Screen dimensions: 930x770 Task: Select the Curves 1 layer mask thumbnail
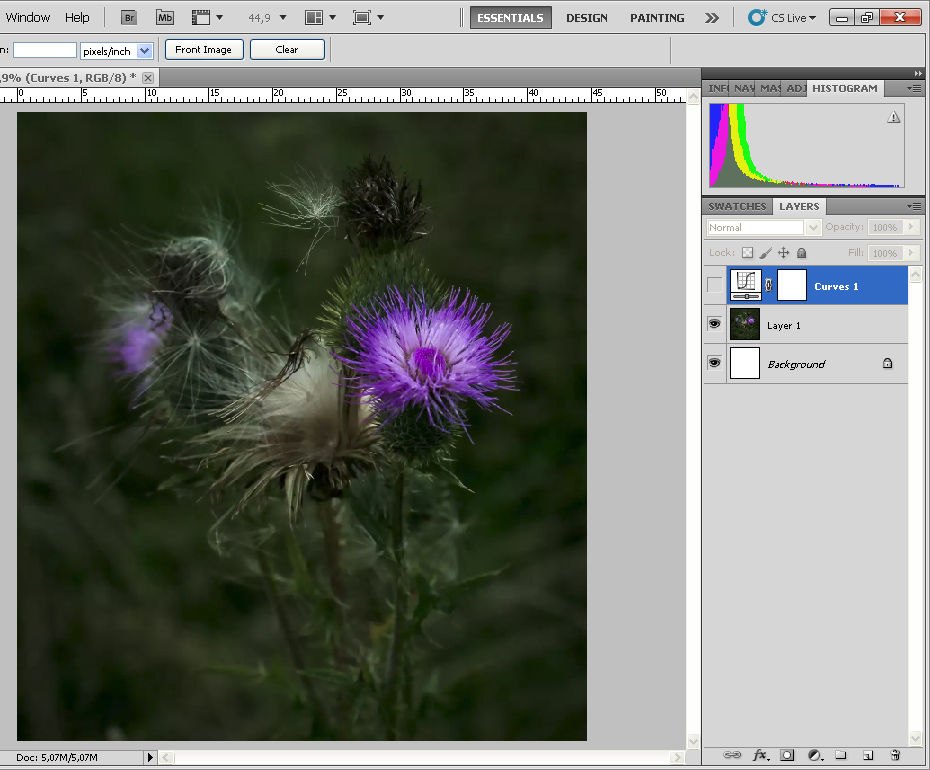[792, 286]
